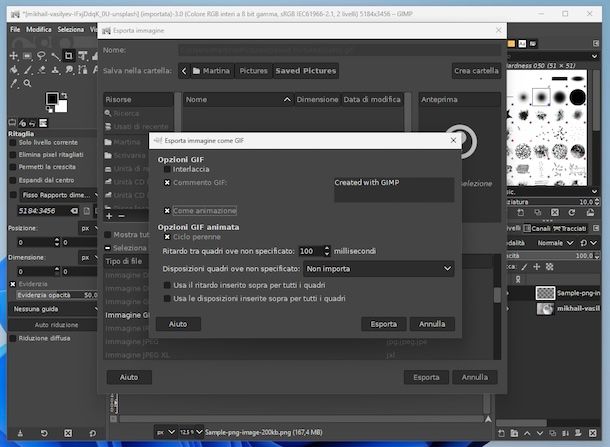Select the Crop tool in the toolbox
610x447 pixels.
(x=68, y=56)
